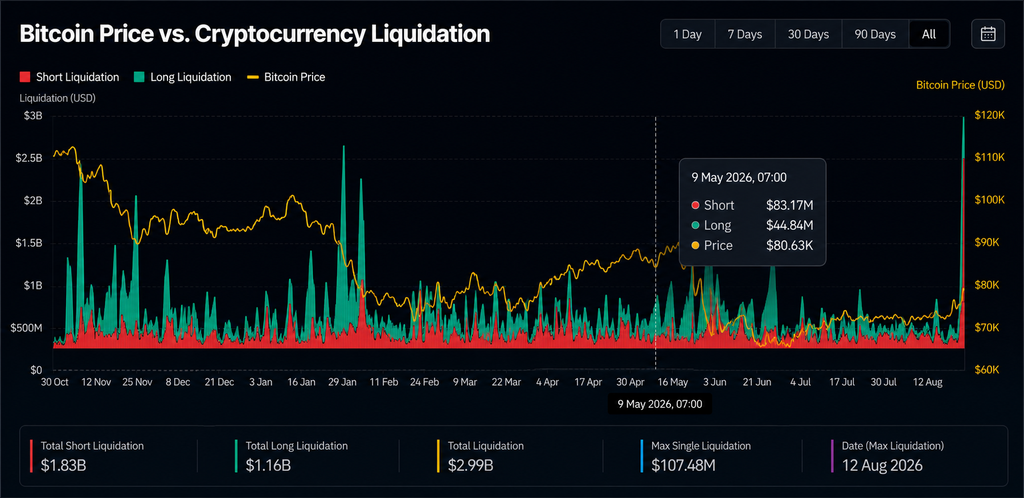Viewport: 1024px width, 498px height.
Task: Click the $120K right axis label
Action: point(989,116)
